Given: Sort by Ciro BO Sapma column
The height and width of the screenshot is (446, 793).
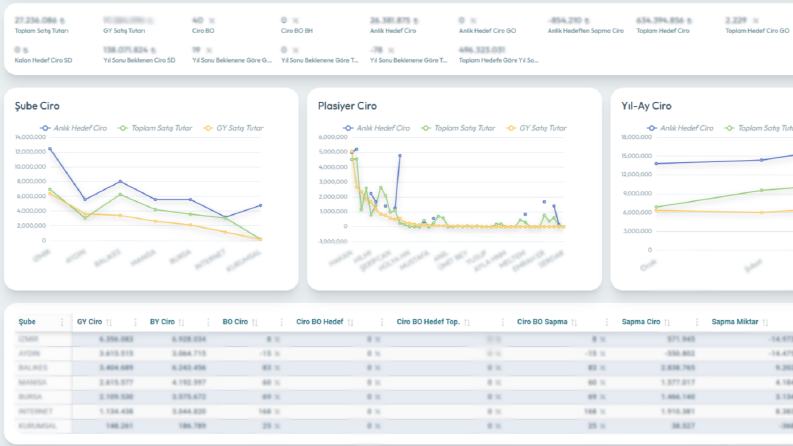Looking at the screenshot, I should (574, 322).
